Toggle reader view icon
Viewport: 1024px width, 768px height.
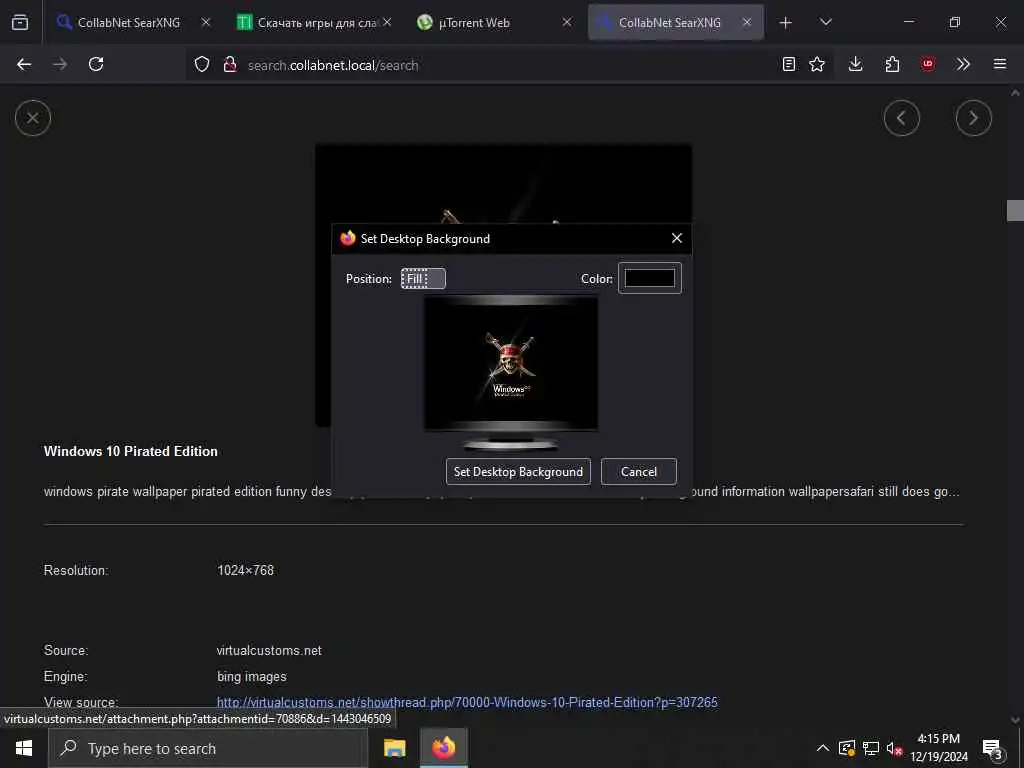pos(789,64)
